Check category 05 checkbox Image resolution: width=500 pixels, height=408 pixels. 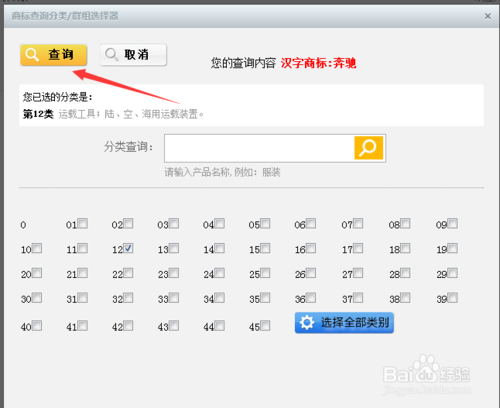click(265, 223)
